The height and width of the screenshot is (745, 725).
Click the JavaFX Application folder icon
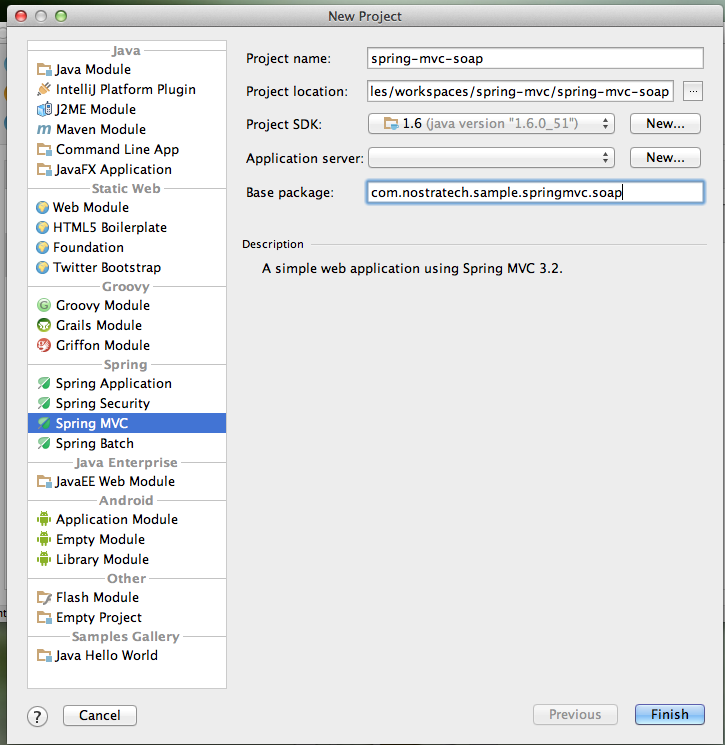[44, 169]
